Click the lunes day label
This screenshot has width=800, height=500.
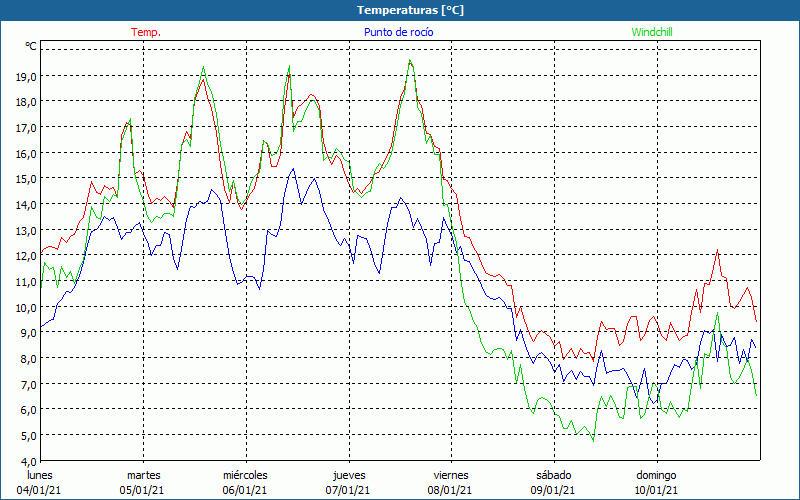39,475
